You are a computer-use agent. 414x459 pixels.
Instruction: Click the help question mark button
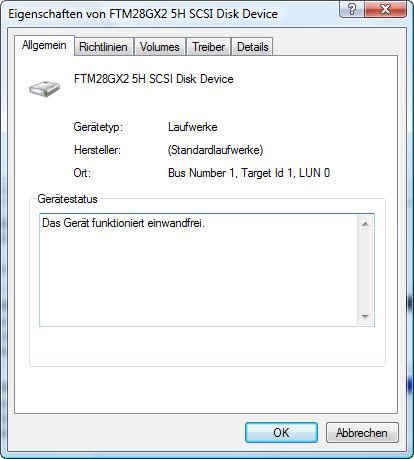(352, 9)
